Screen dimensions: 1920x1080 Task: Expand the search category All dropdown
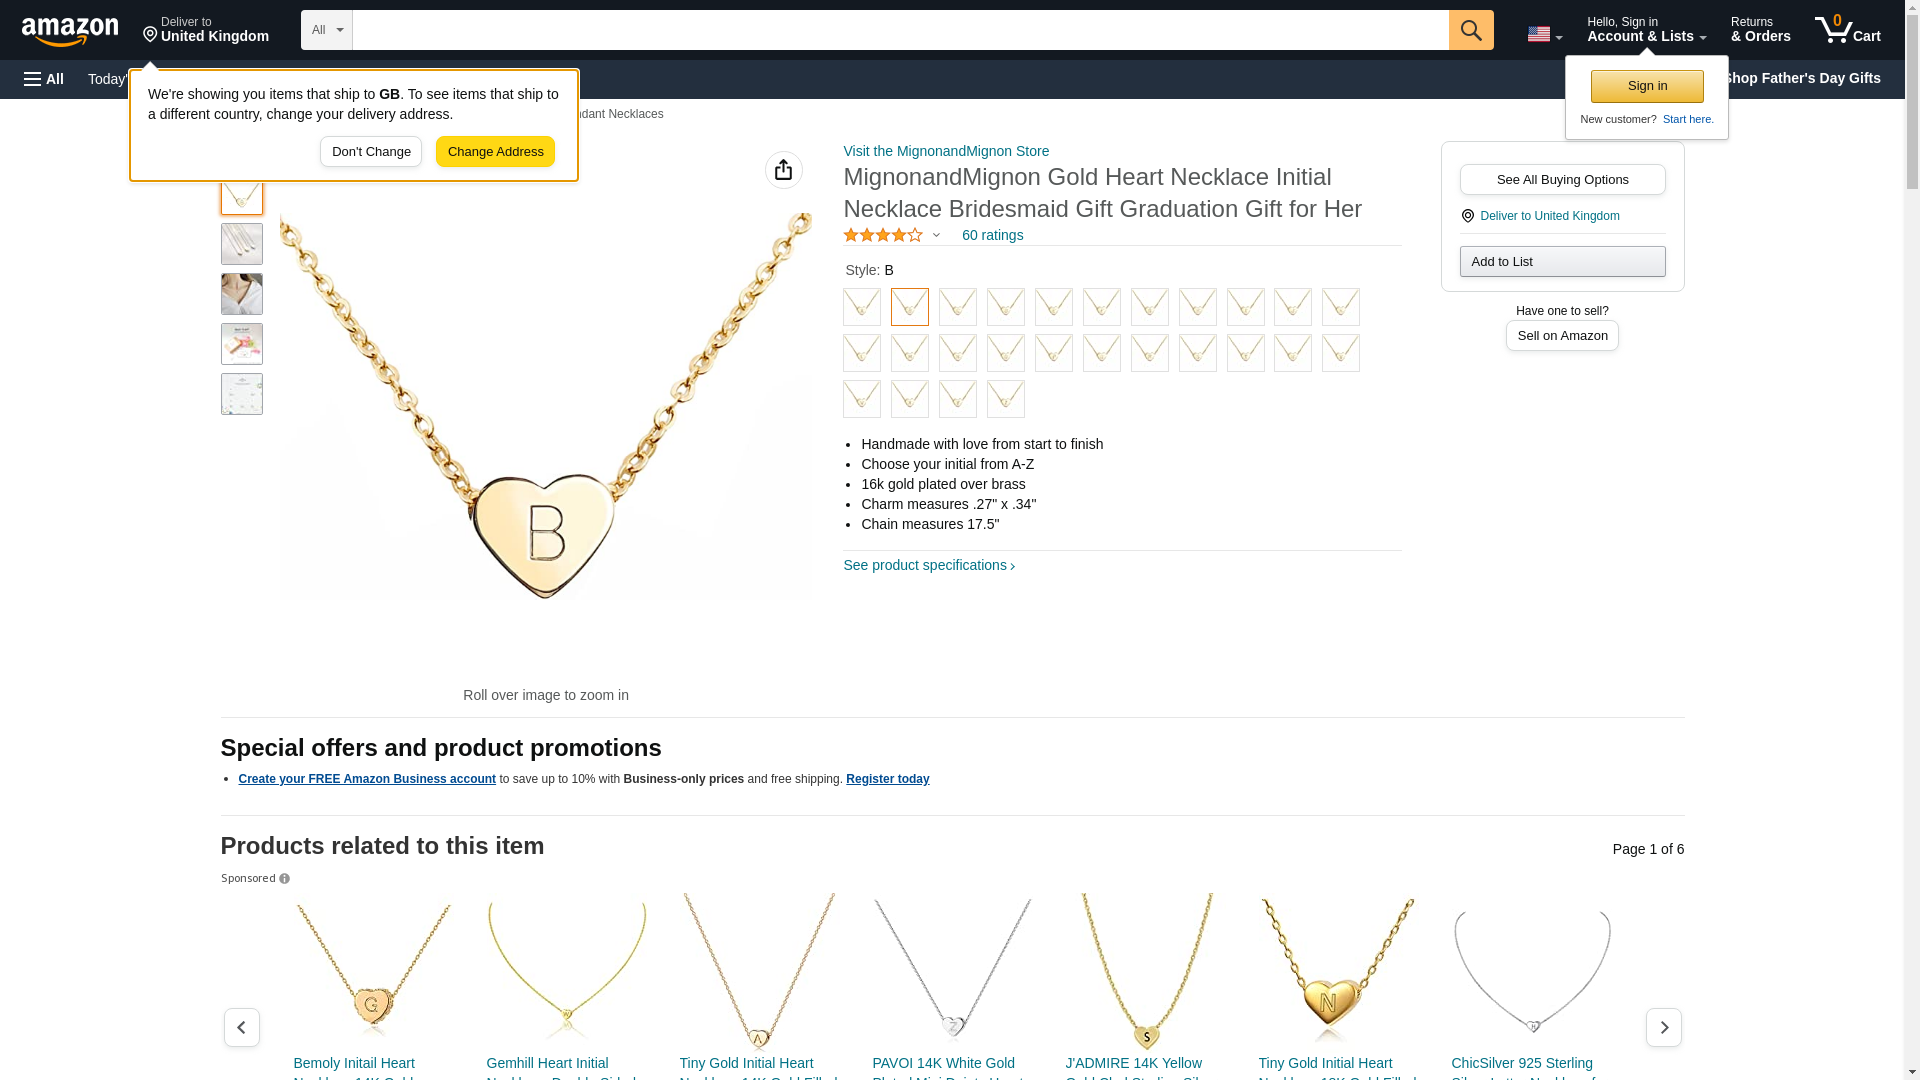point(326,30)
